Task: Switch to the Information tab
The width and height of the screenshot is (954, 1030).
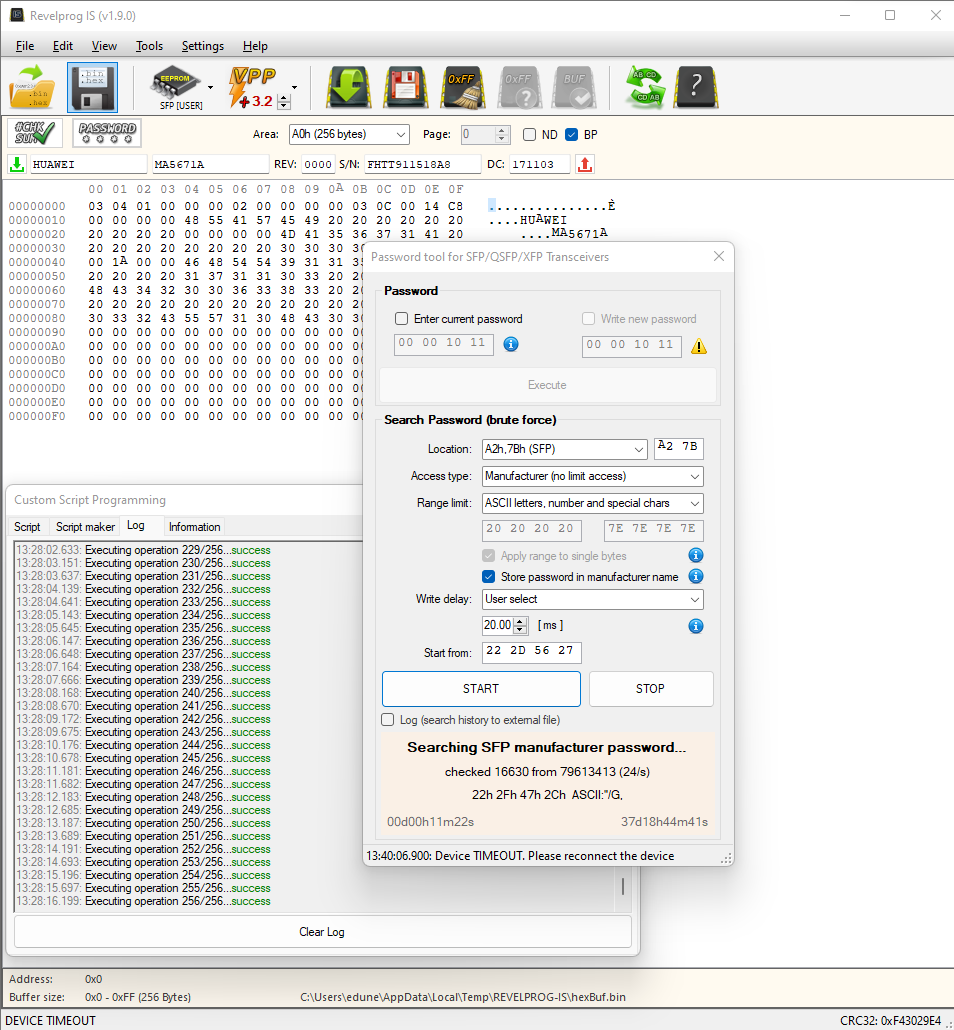Action: click(194, 527)
